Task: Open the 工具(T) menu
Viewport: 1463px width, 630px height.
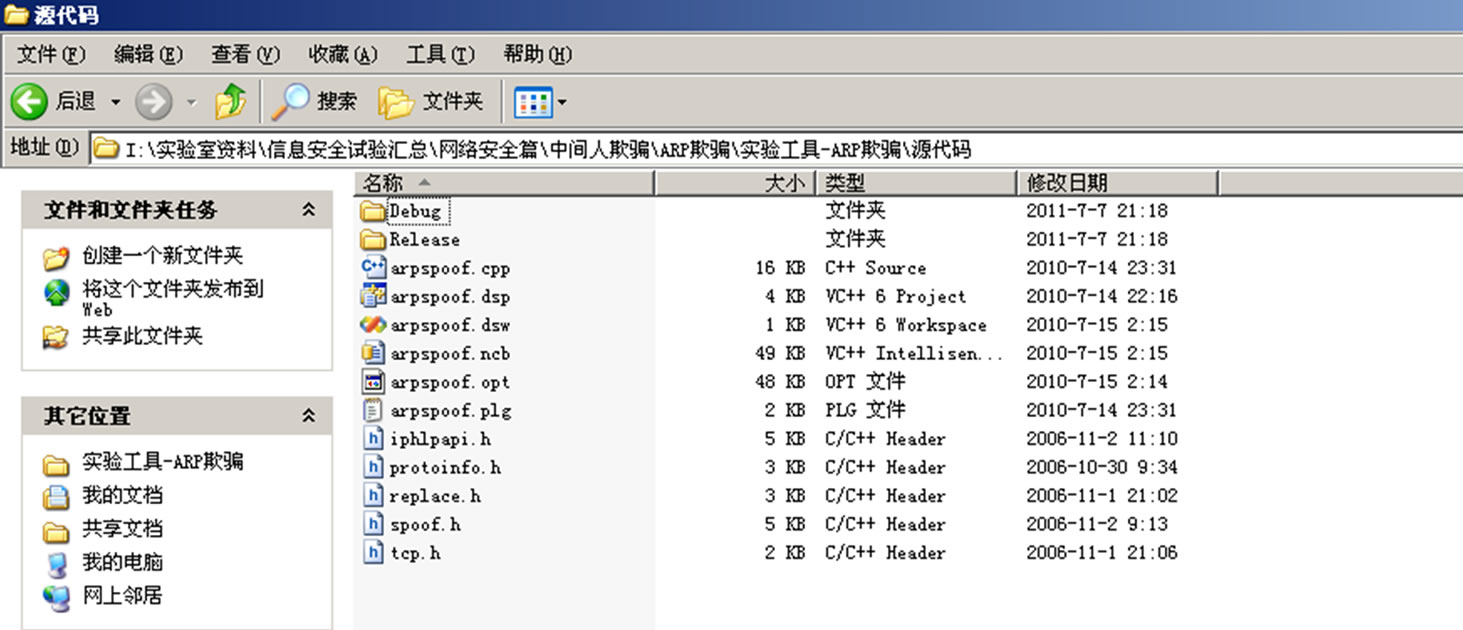Action: (440, 54)
